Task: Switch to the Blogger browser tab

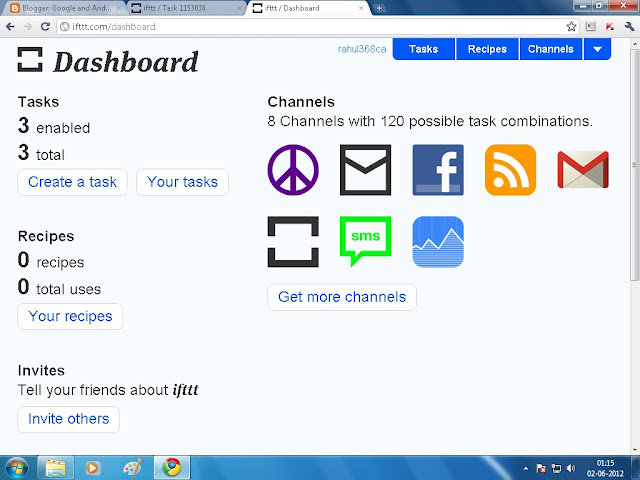Action: click(63, 8)
